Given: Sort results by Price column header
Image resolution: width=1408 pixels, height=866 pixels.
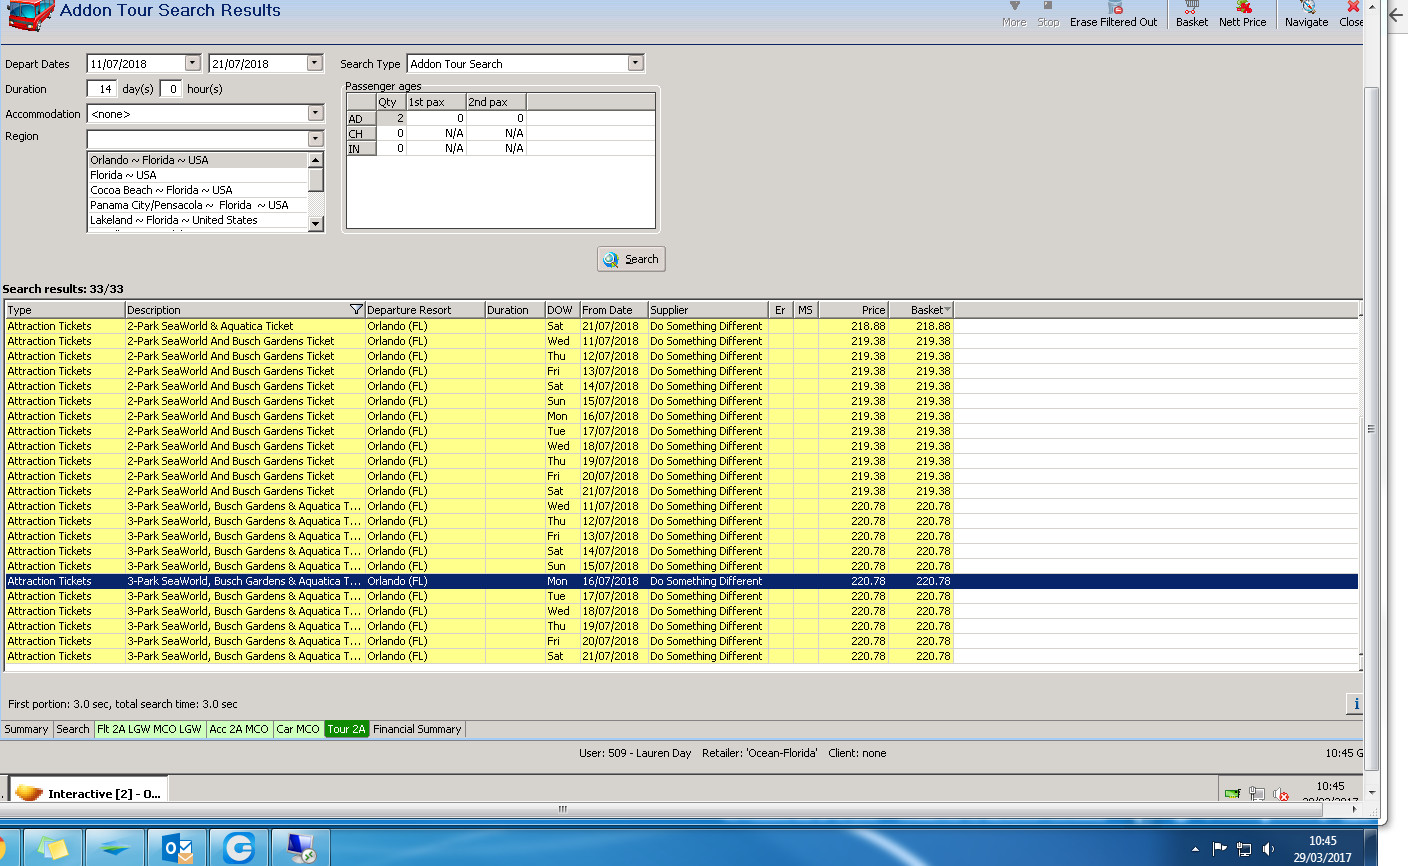Looking at the screenshot, I should (x=853, y=310).
